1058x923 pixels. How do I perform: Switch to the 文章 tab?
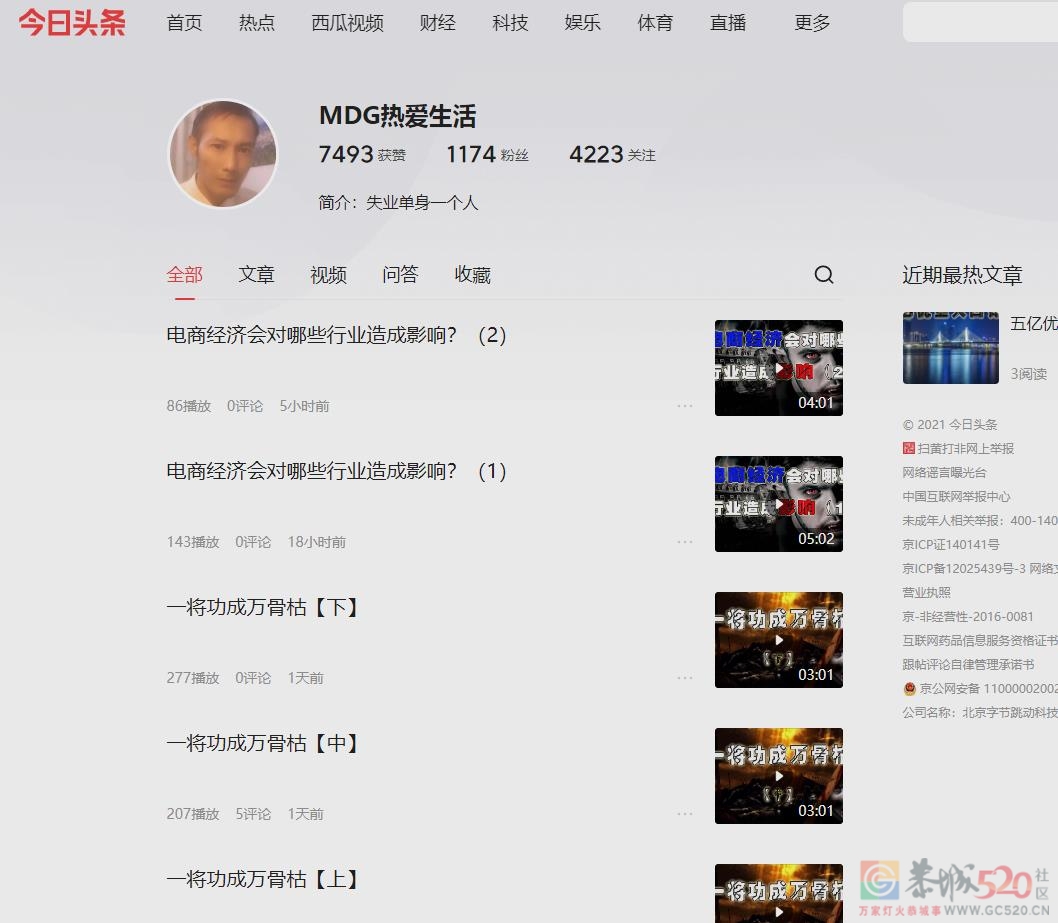(x=256, y=275)
